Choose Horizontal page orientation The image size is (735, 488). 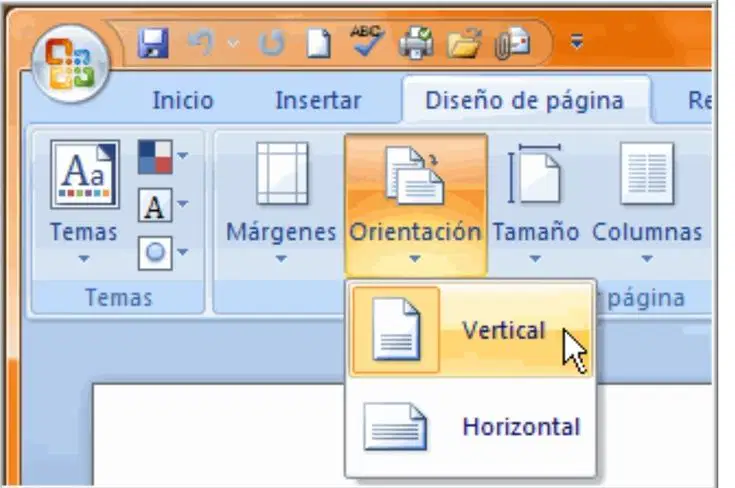(470, 427)
